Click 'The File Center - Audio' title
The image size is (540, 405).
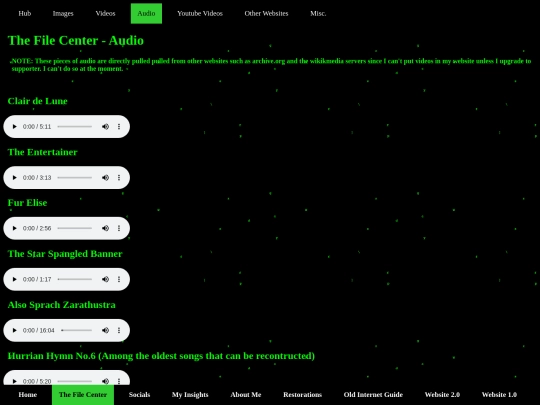pos(76,41)
